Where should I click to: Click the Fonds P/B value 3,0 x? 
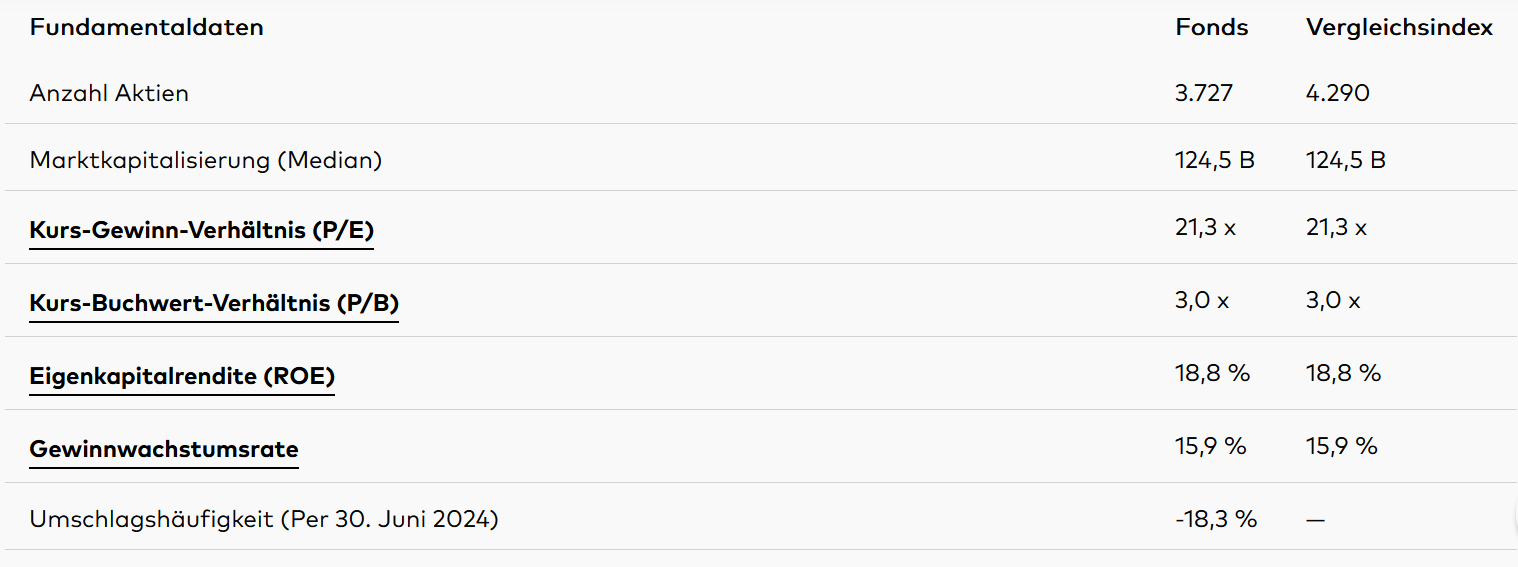(x=1202, y=300)
